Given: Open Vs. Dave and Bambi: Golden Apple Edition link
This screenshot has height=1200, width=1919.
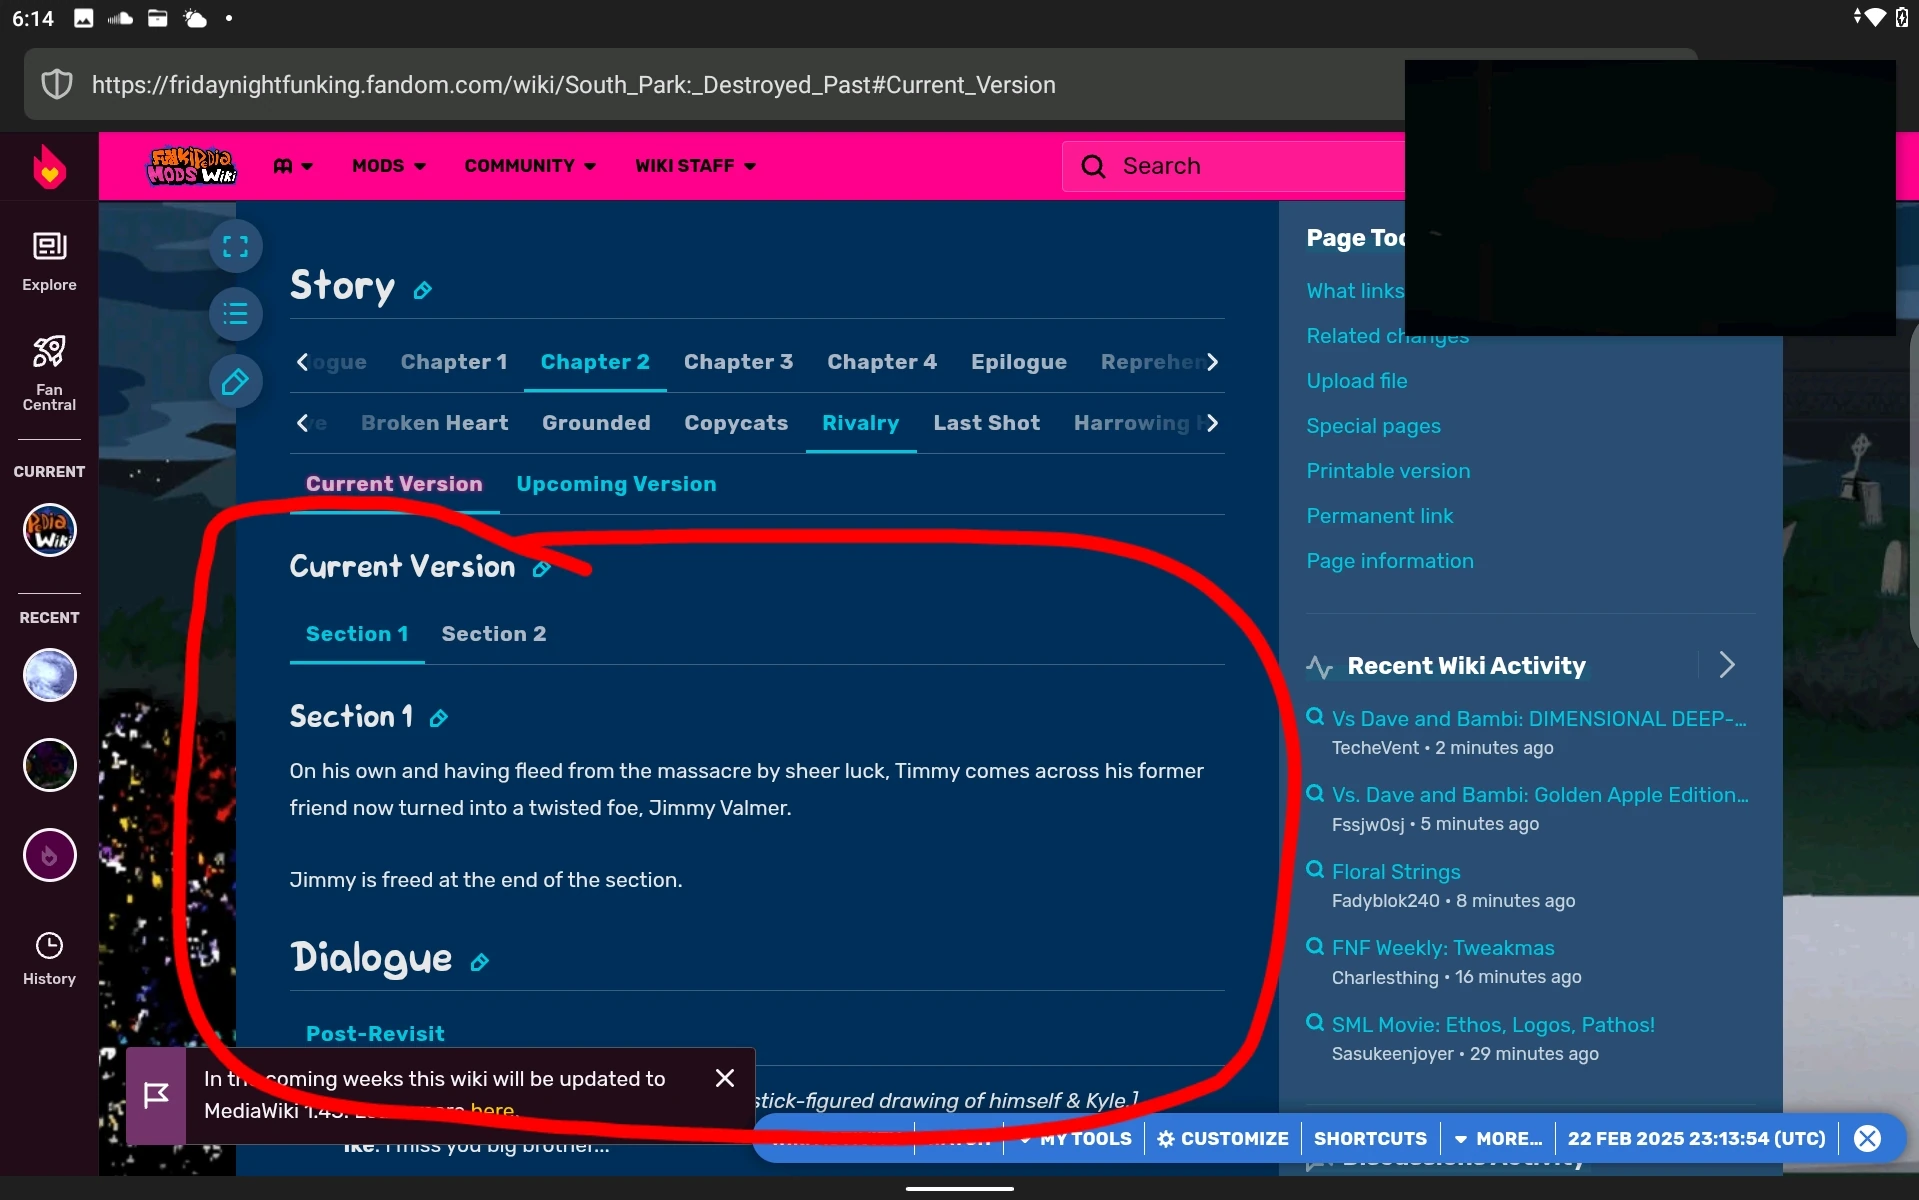Looking at the screenshot, I should (x=1540, y=795).
